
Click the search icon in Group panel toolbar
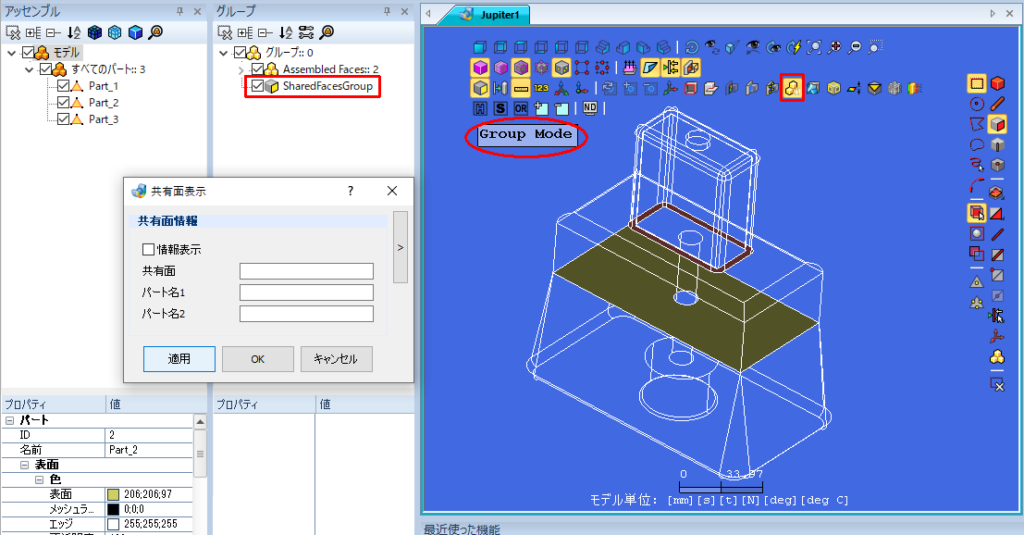click(327, 32)
